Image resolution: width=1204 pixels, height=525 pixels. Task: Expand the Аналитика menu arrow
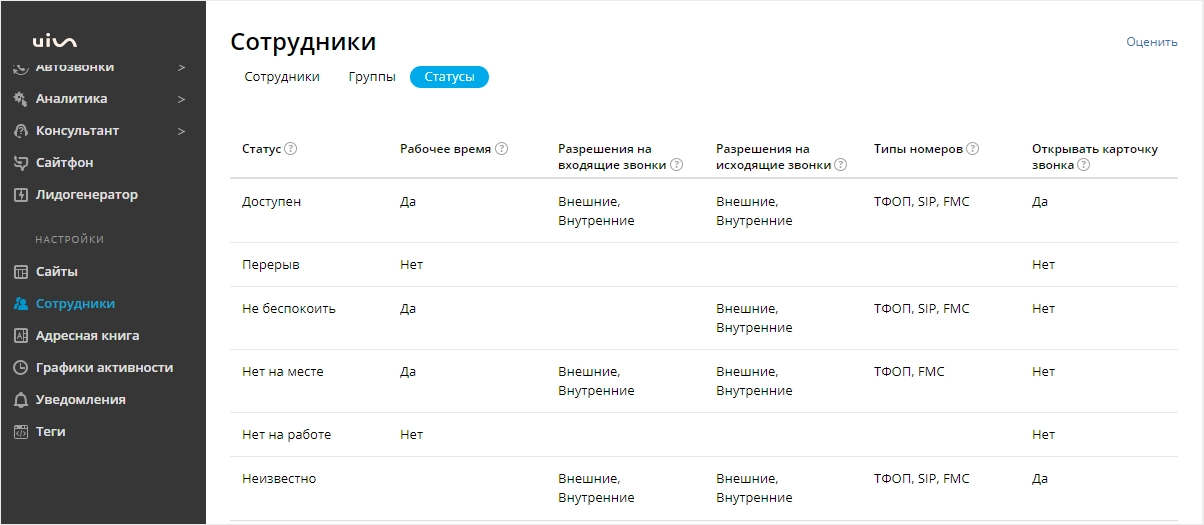pos(181,99)
